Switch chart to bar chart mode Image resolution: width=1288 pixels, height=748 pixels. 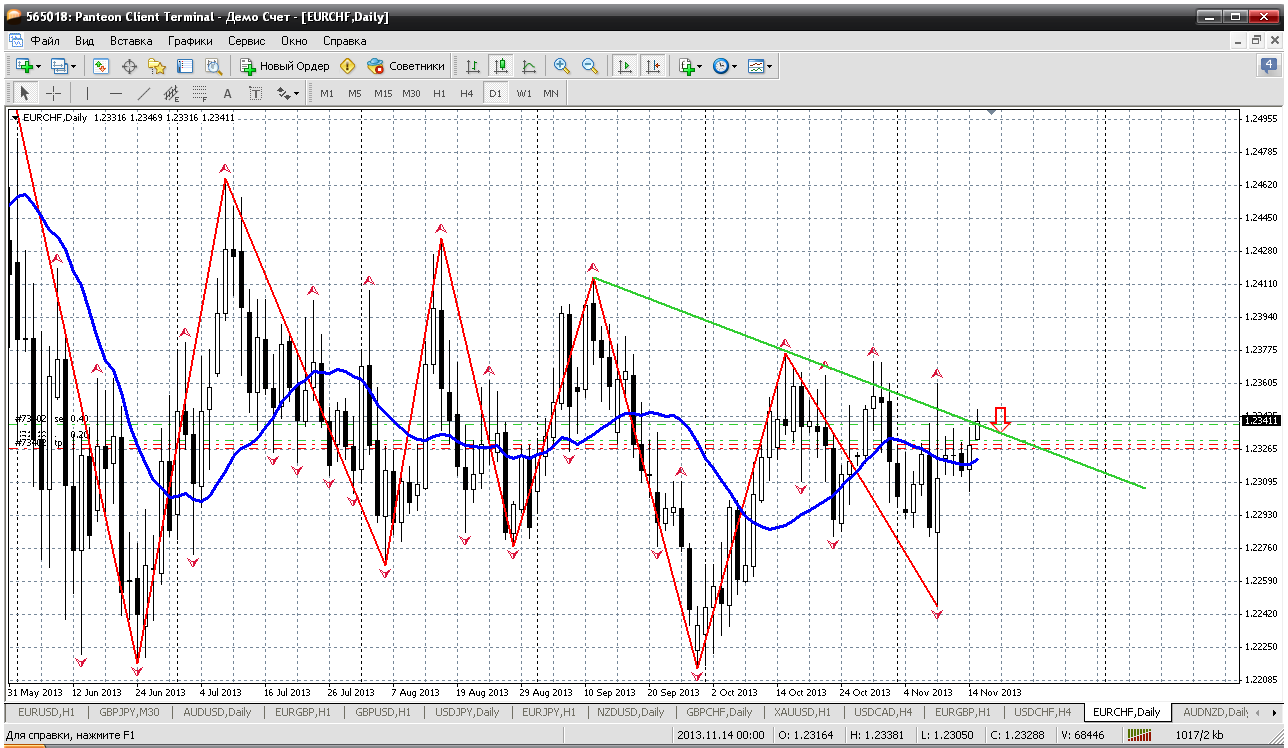point(472,66)
